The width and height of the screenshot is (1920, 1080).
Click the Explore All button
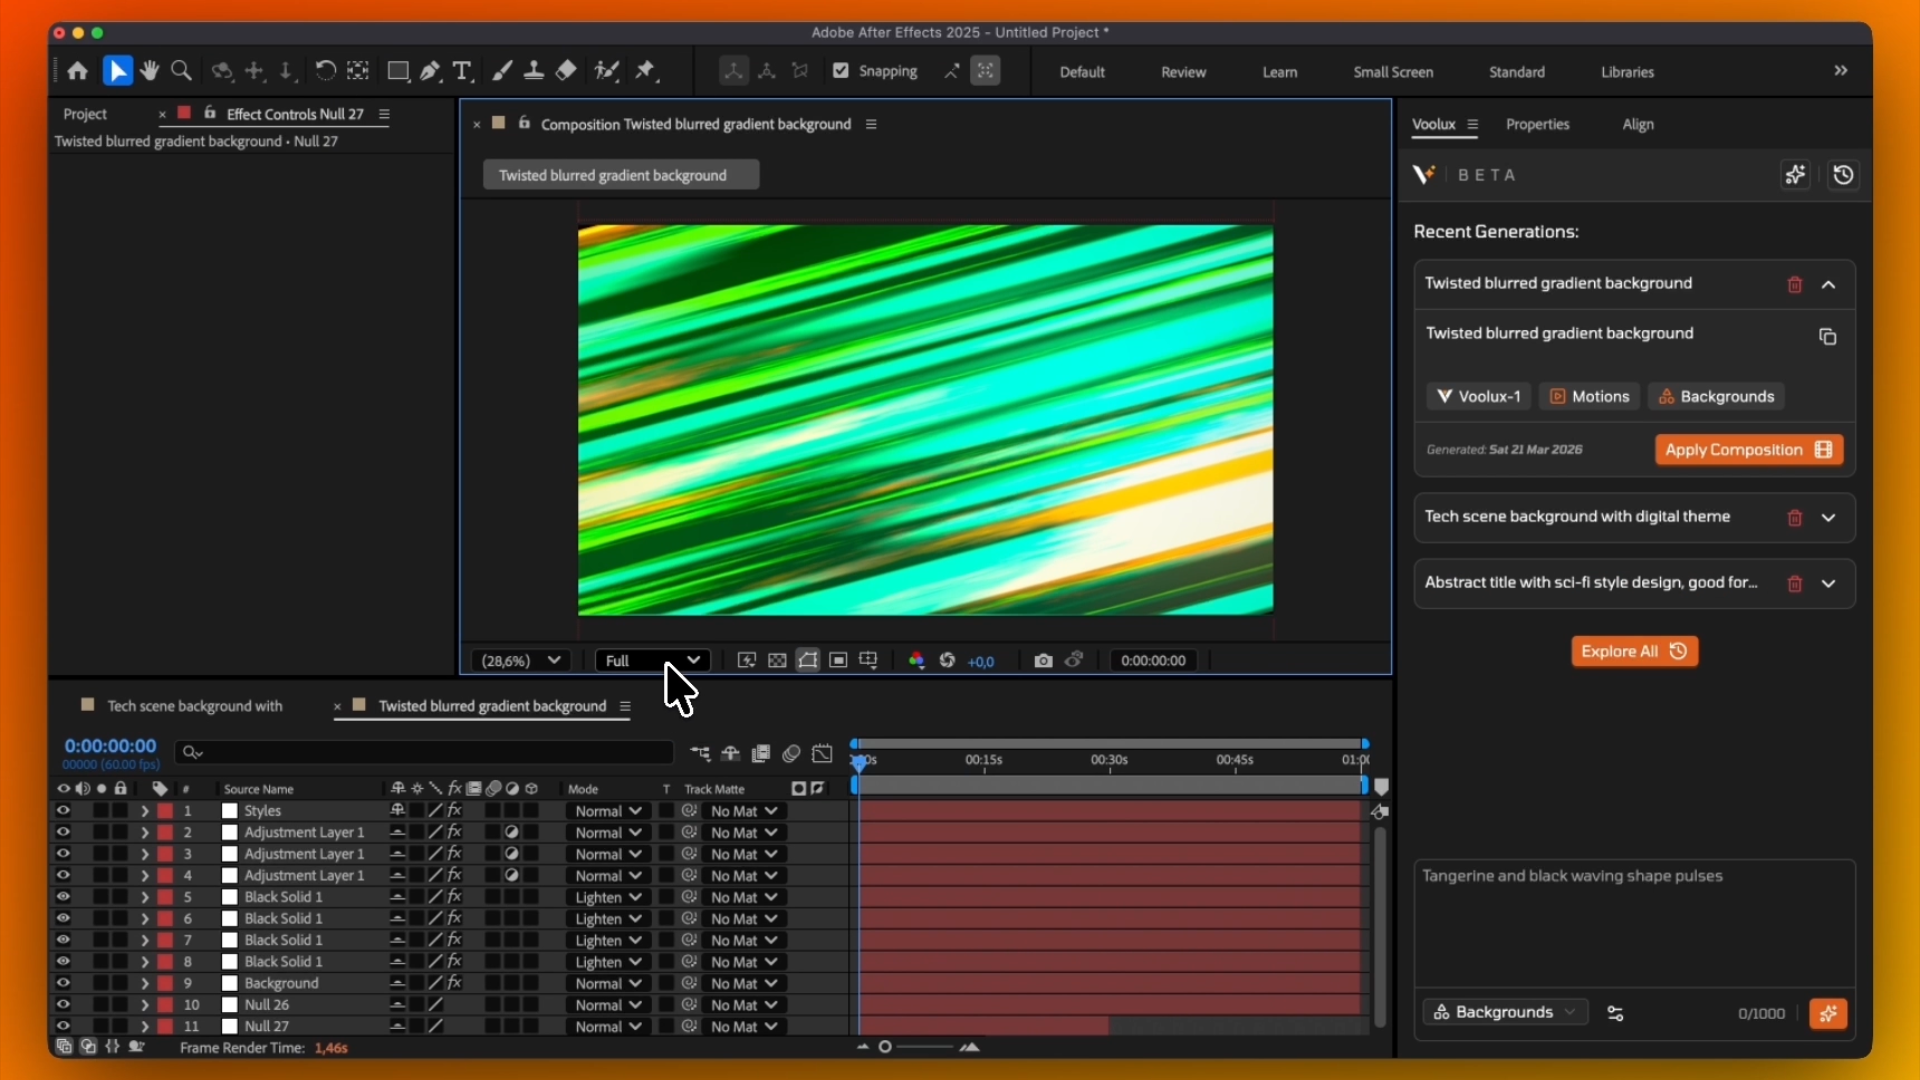(x=1634, y=651)
